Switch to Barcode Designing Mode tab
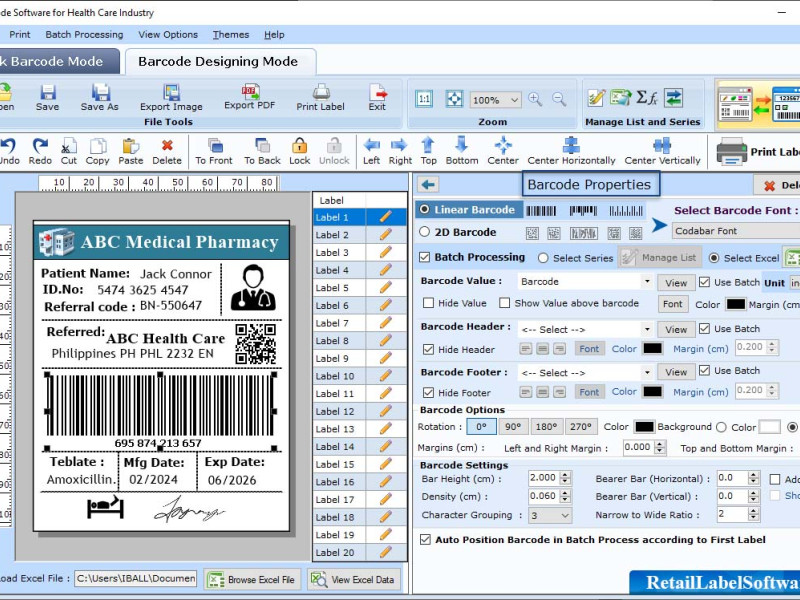800x600 pixels. pos(218,62)
